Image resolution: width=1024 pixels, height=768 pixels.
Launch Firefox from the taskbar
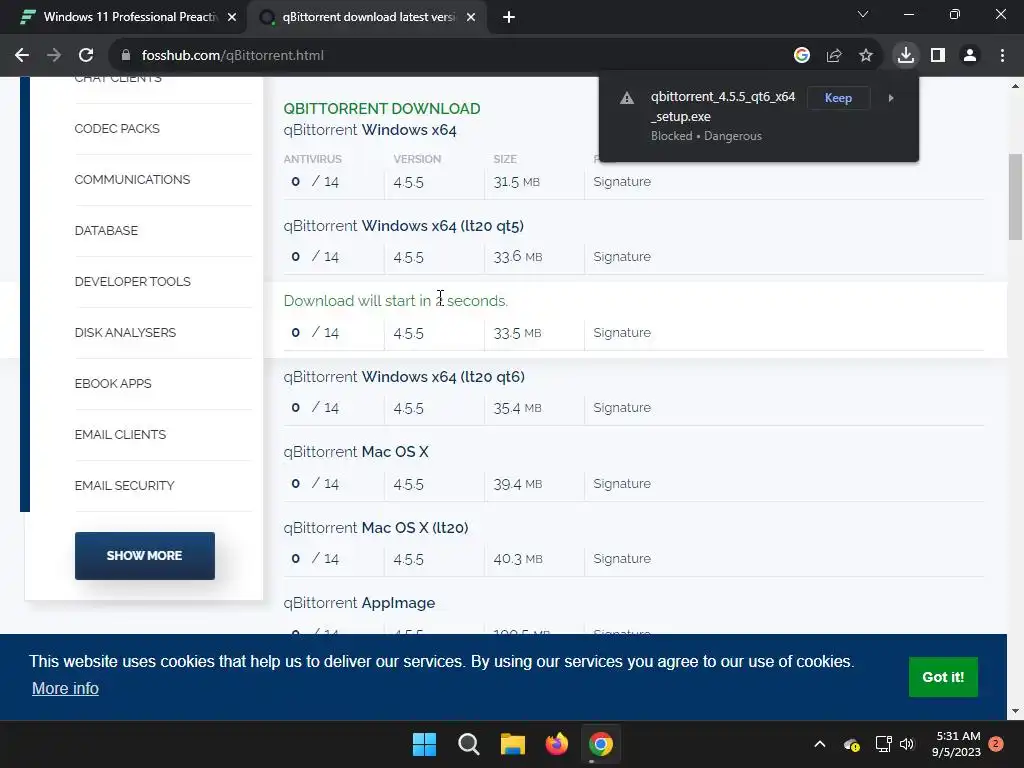point(557,744)
